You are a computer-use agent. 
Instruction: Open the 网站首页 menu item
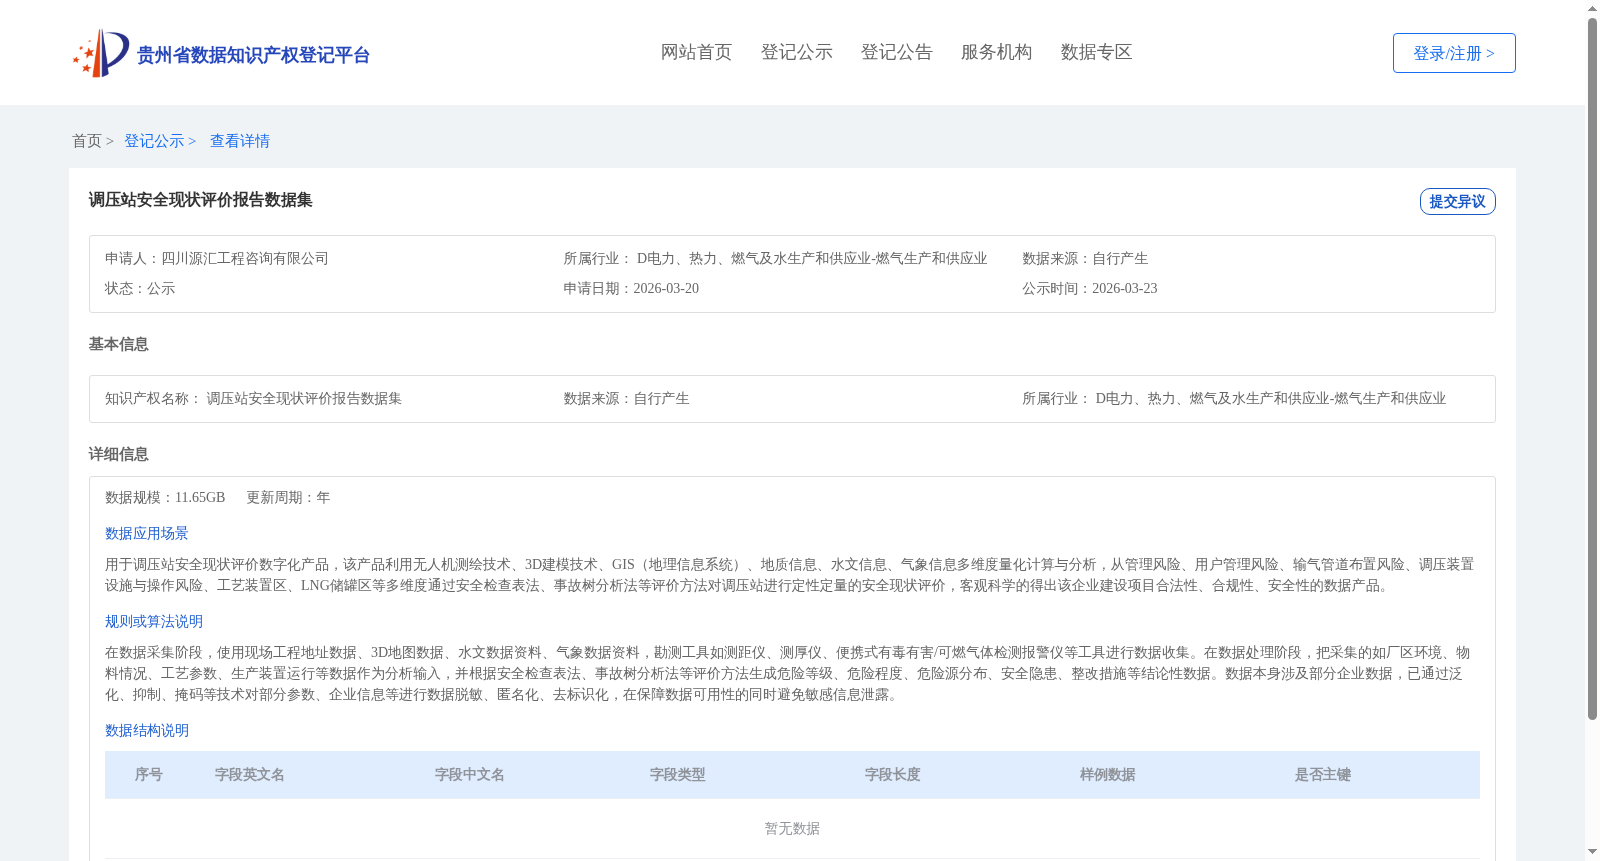tap(696, 52)
